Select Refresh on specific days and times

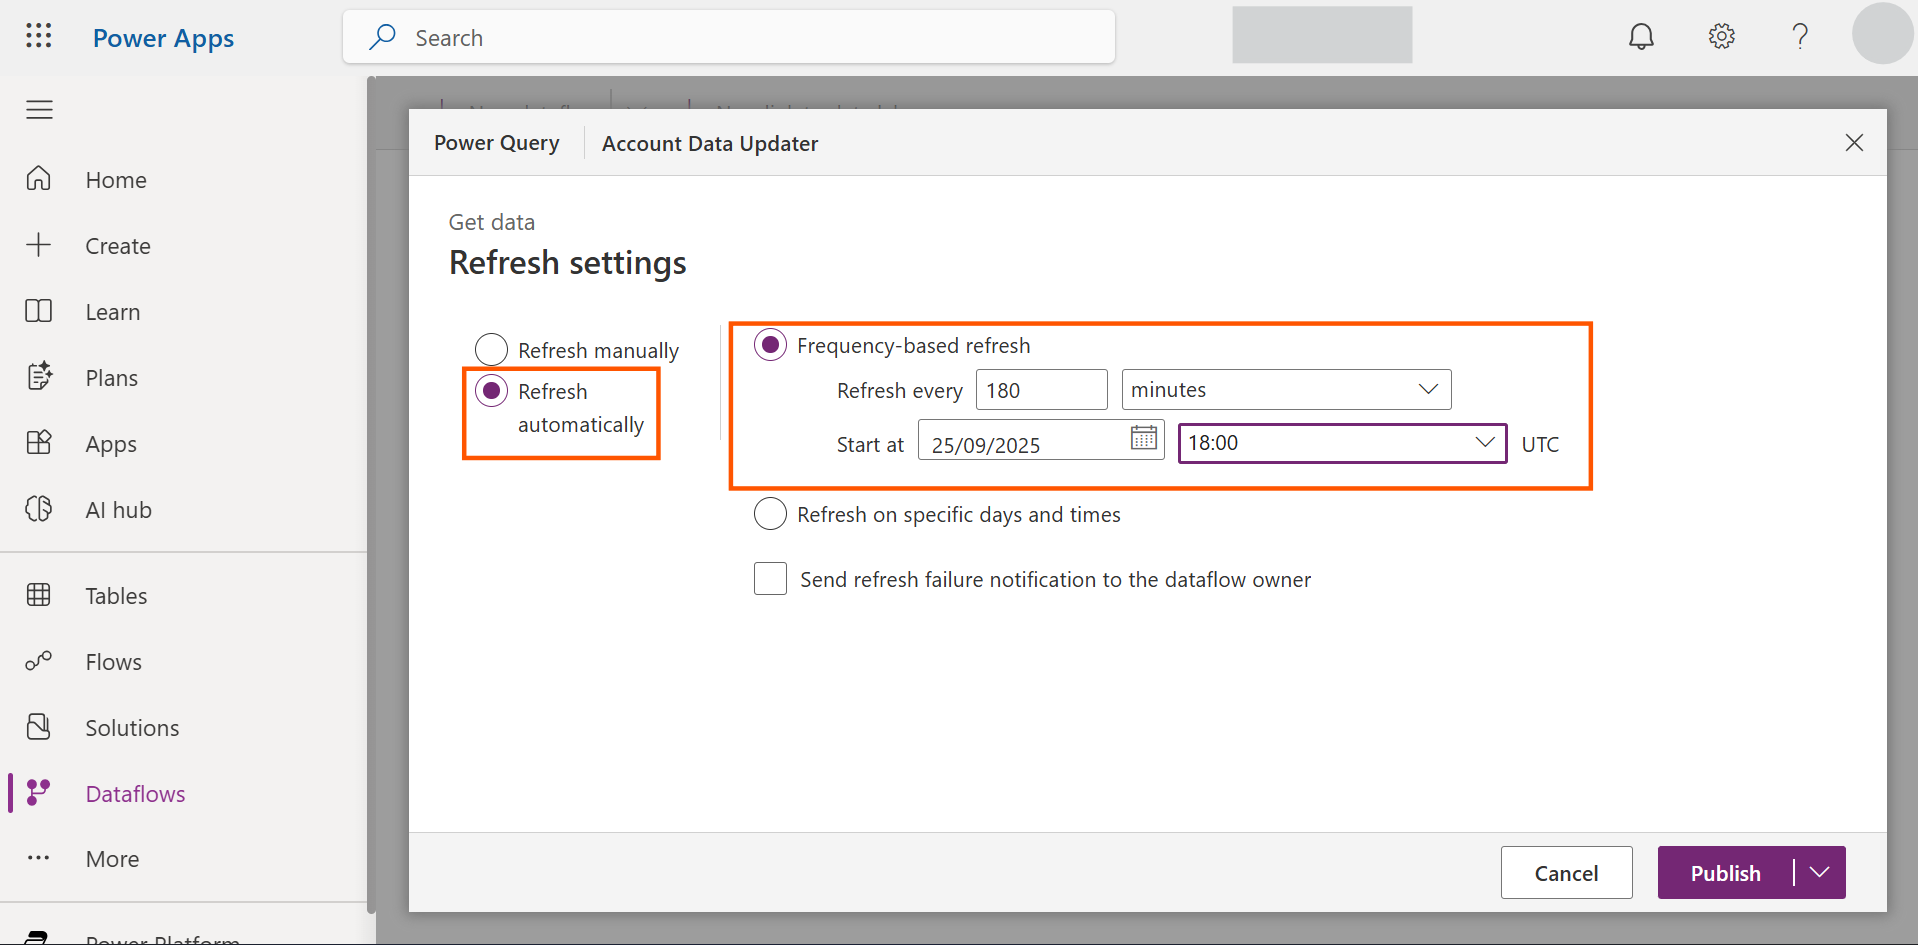coord(770,514)
